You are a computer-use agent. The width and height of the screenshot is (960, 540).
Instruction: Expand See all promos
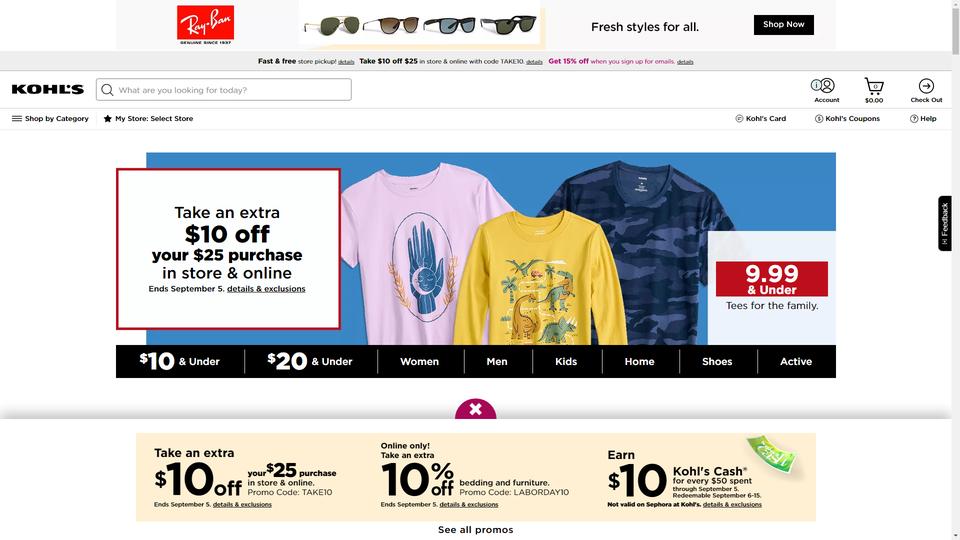476,530
